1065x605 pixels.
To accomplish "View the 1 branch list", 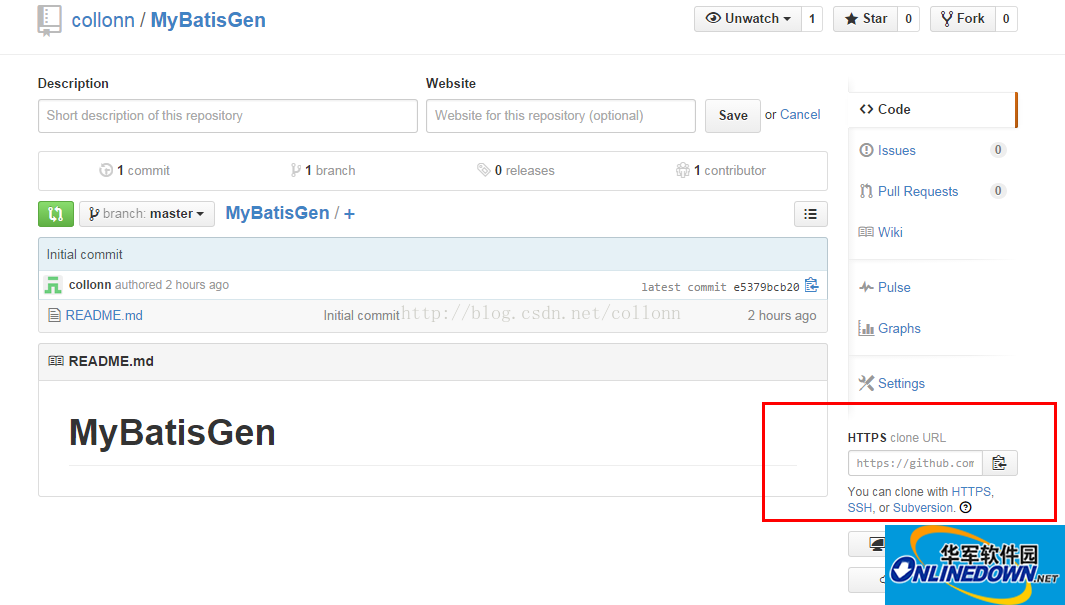I will (323, 170).
